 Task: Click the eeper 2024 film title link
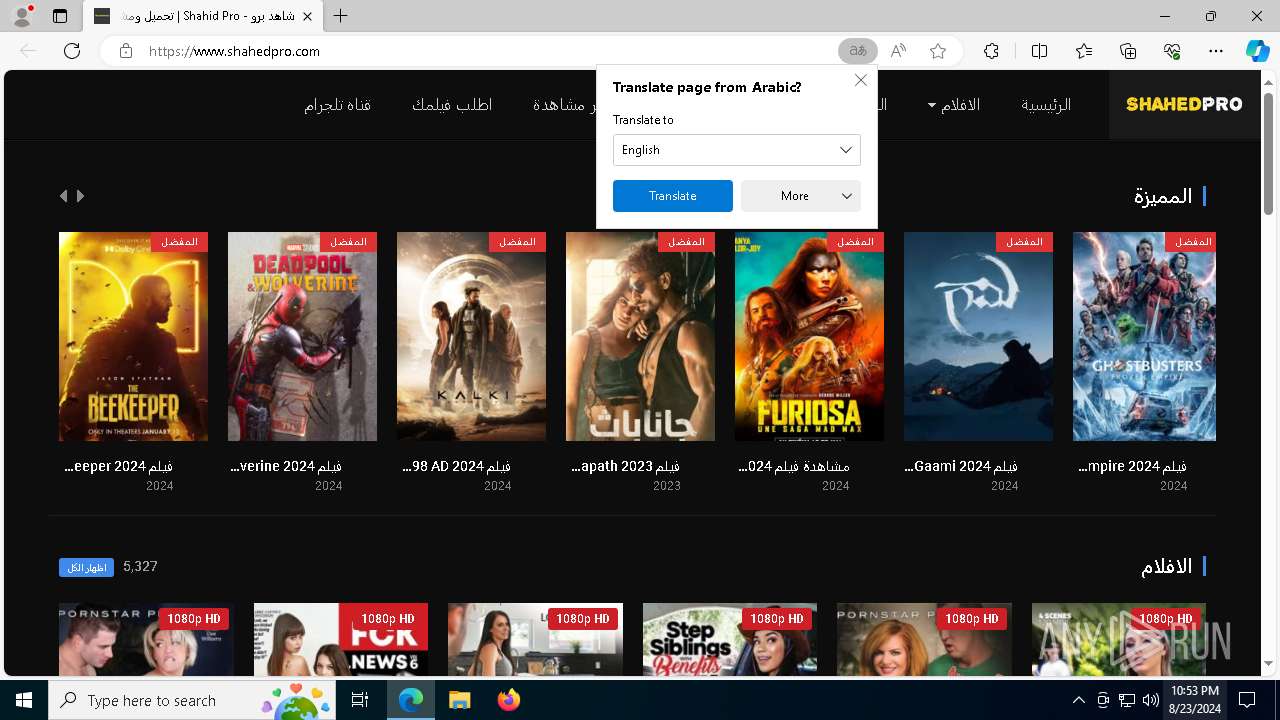pyautogui.click(x=119, y=466)
